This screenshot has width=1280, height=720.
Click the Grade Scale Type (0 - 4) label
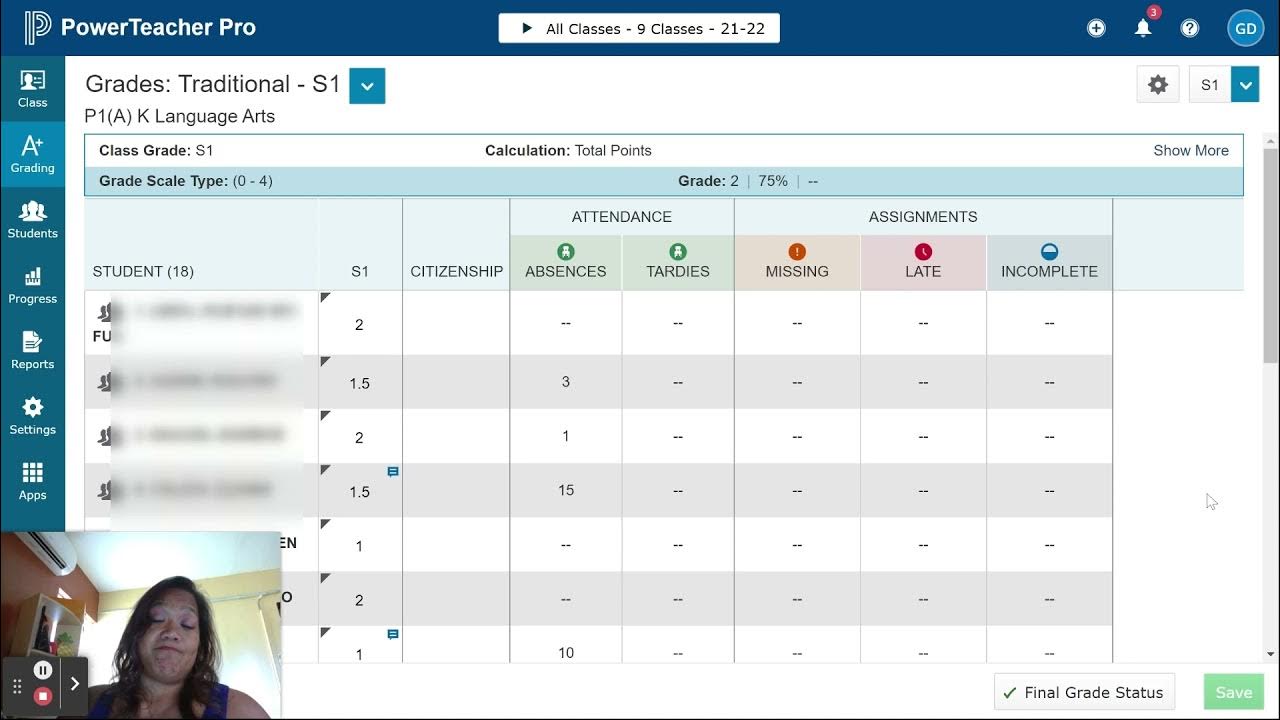pyautogui.click(x=186, y=181)
